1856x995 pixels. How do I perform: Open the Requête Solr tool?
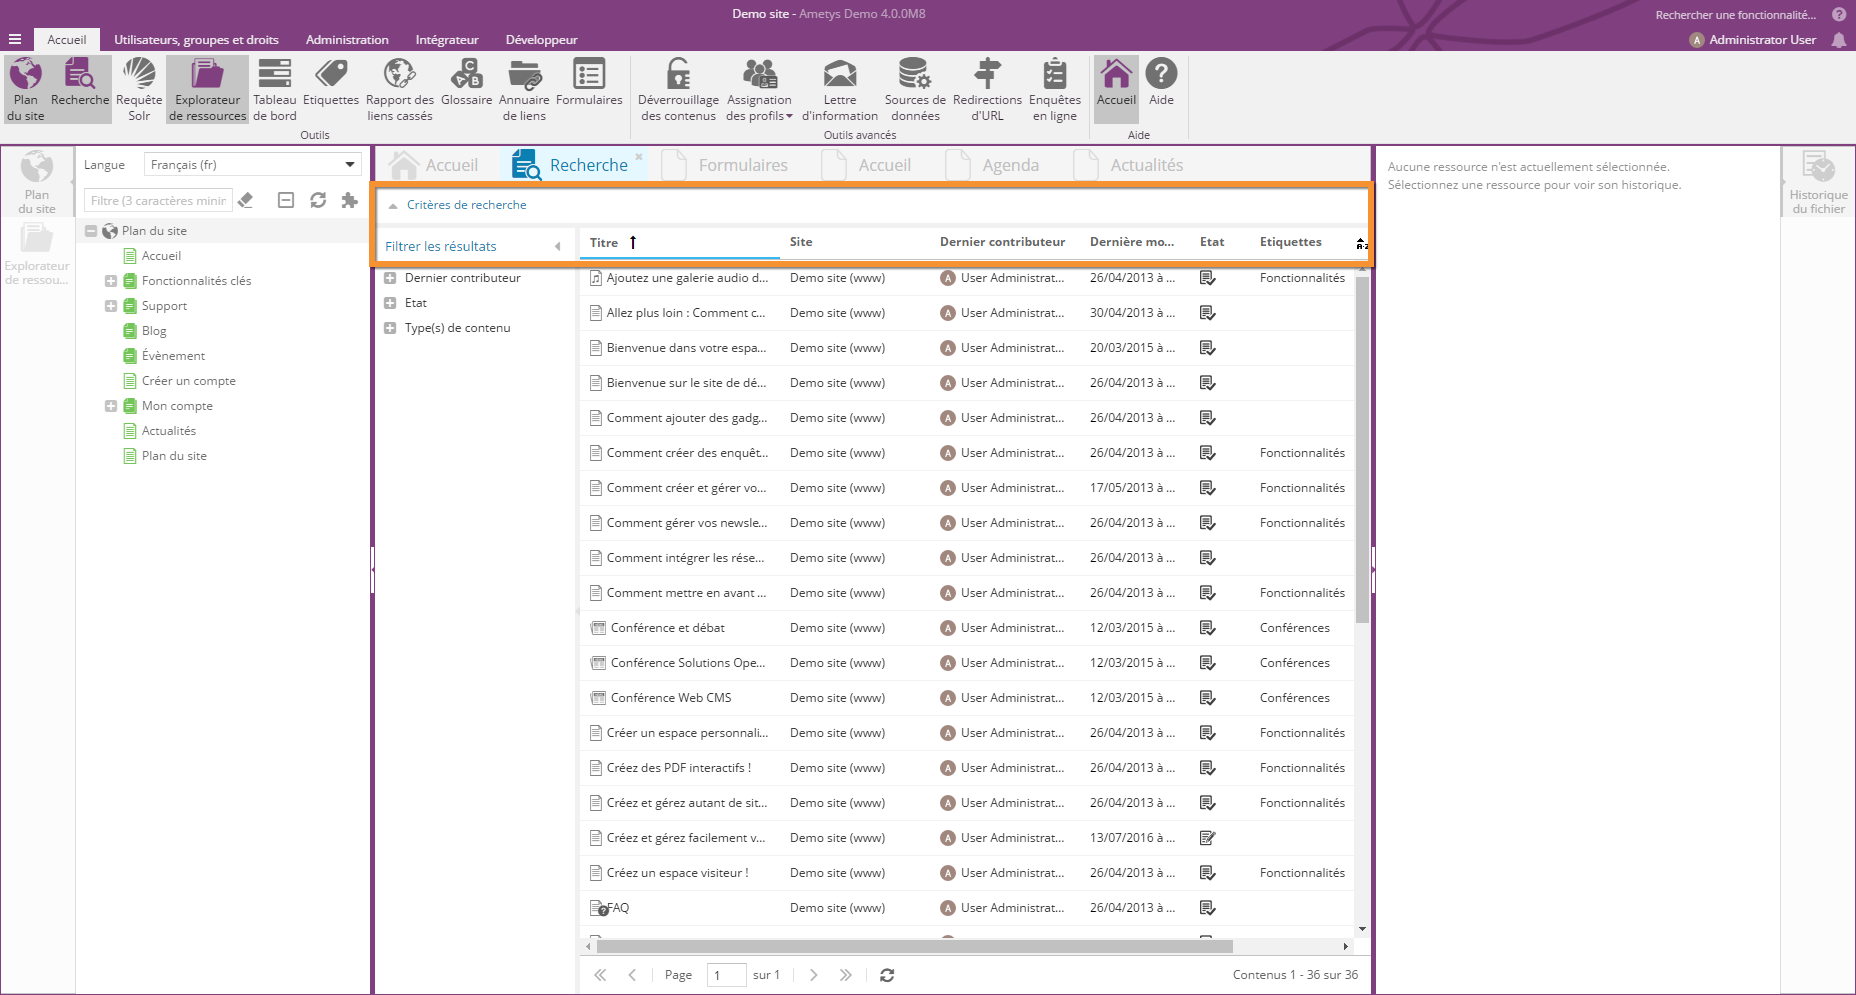pos(139,89)
